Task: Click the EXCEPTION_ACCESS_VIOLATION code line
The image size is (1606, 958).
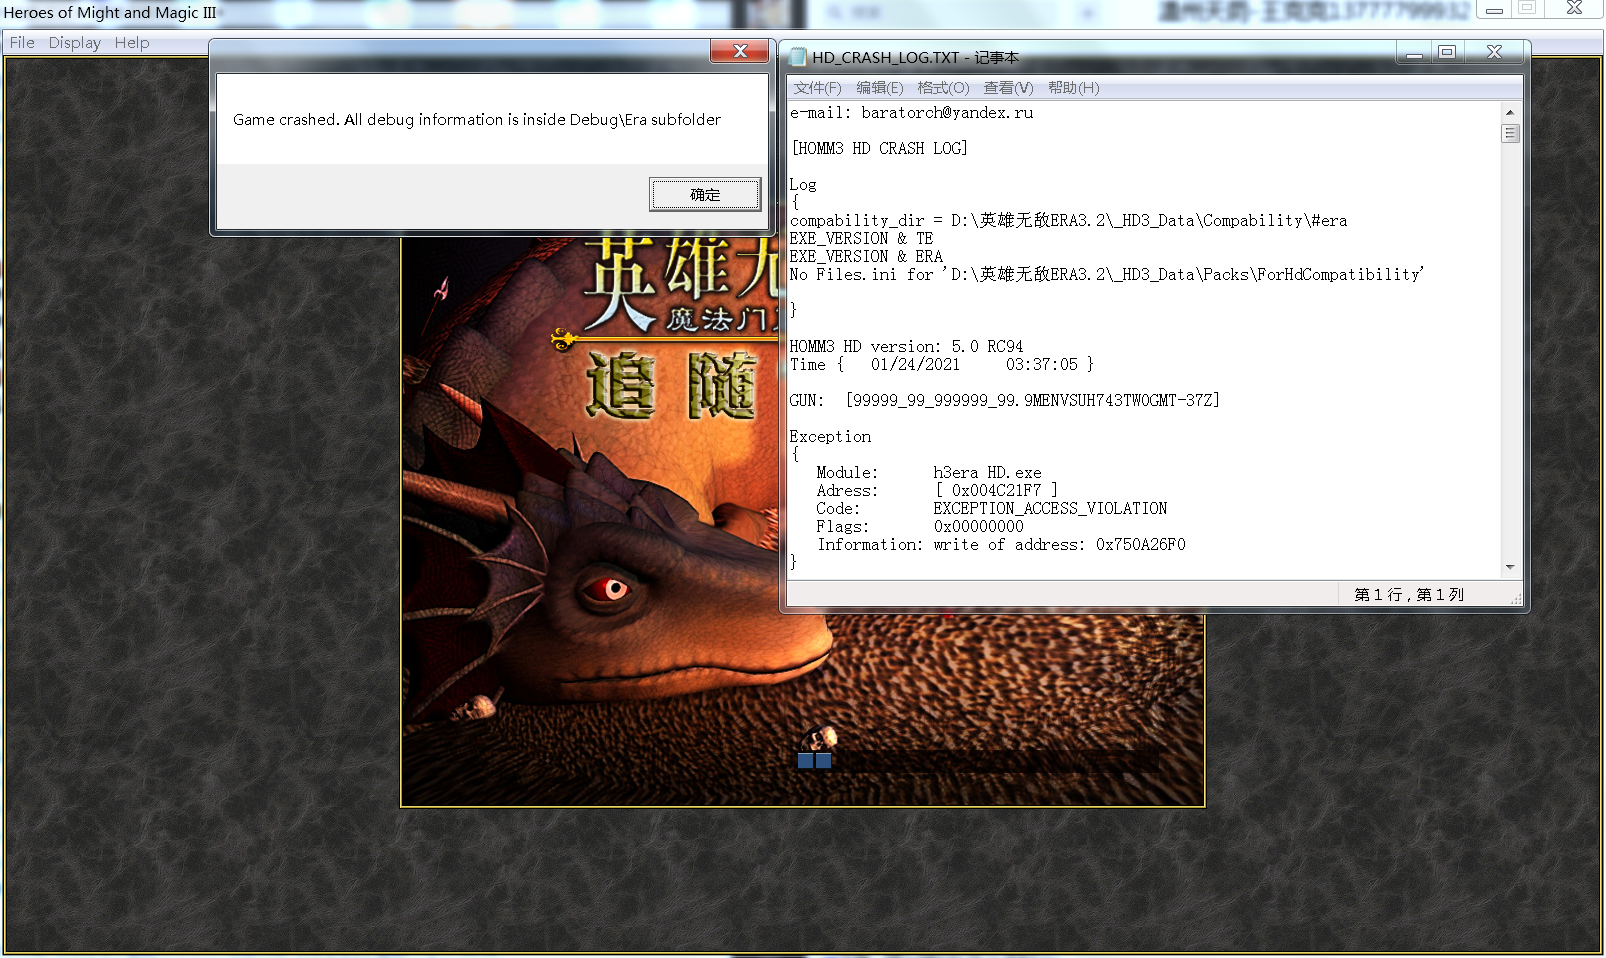Action: [991, 509]
